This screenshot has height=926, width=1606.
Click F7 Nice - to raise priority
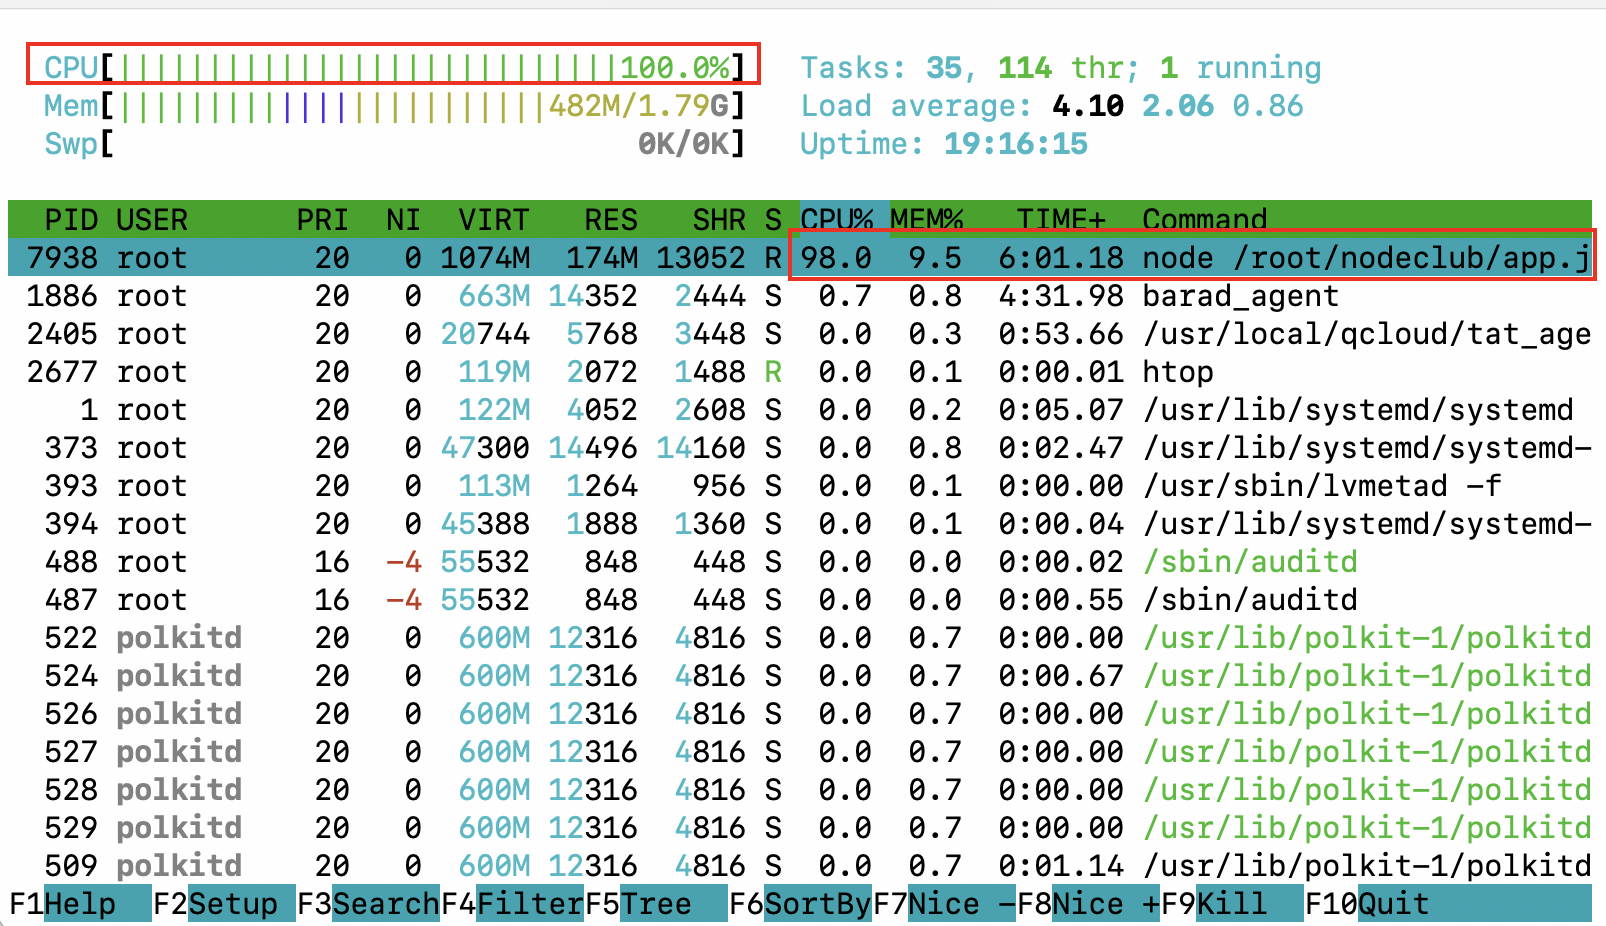pyautogui.click(x=944, y=904)
